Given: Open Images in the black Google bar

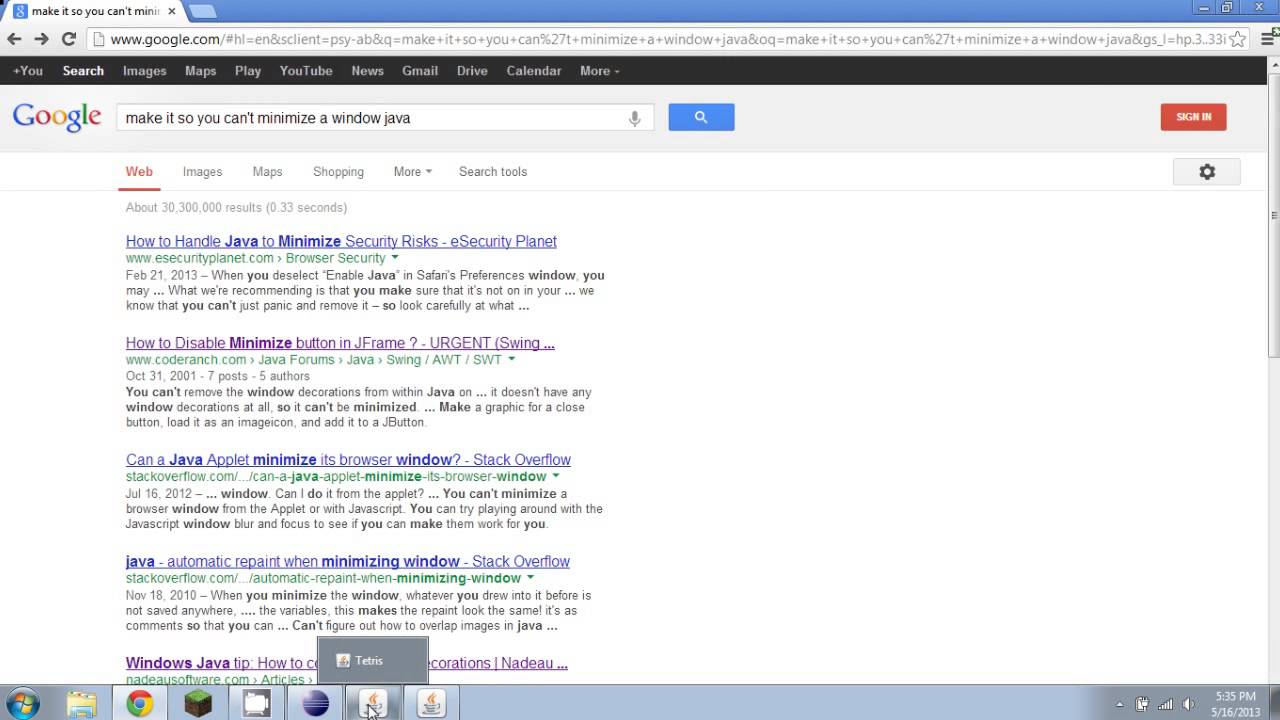Looking at the screenshot, I should click(145, 71).
